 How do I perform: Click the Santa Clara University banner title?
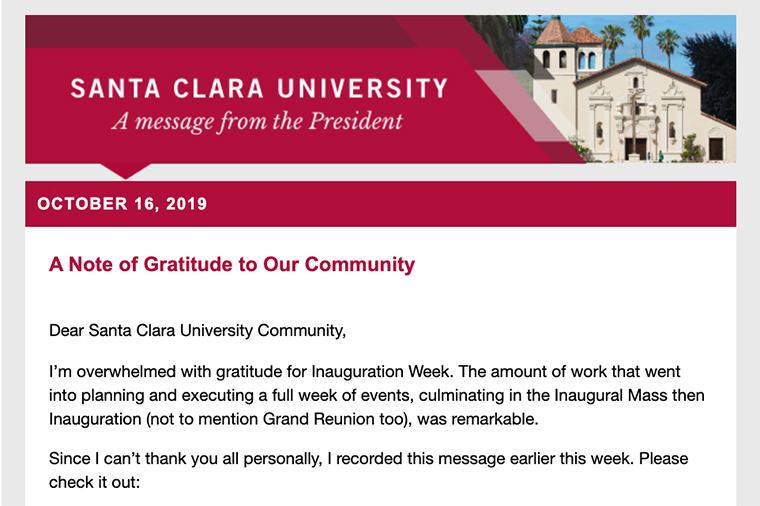[259, 89]
